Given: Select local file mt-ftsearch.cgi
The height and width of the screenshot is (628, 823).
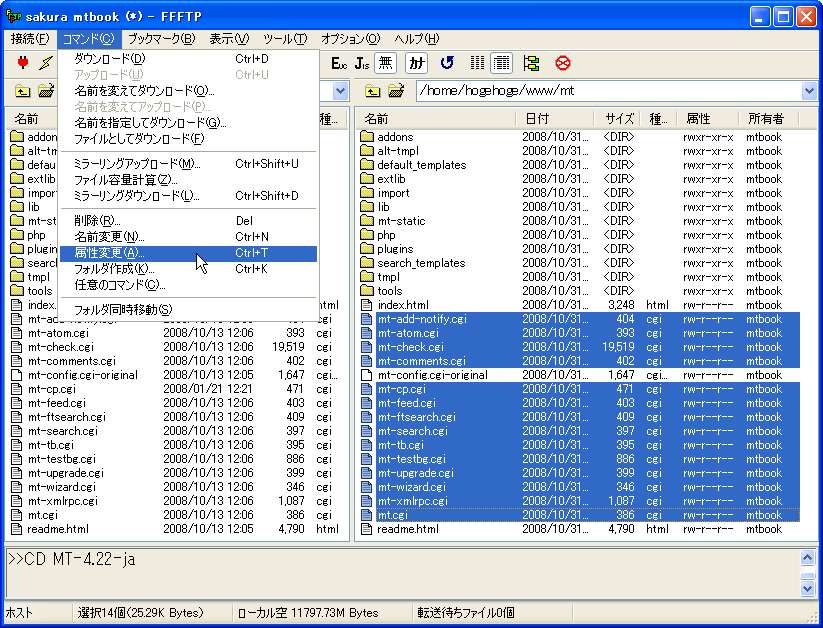Looking at the screenshot, I should (67, 417).
